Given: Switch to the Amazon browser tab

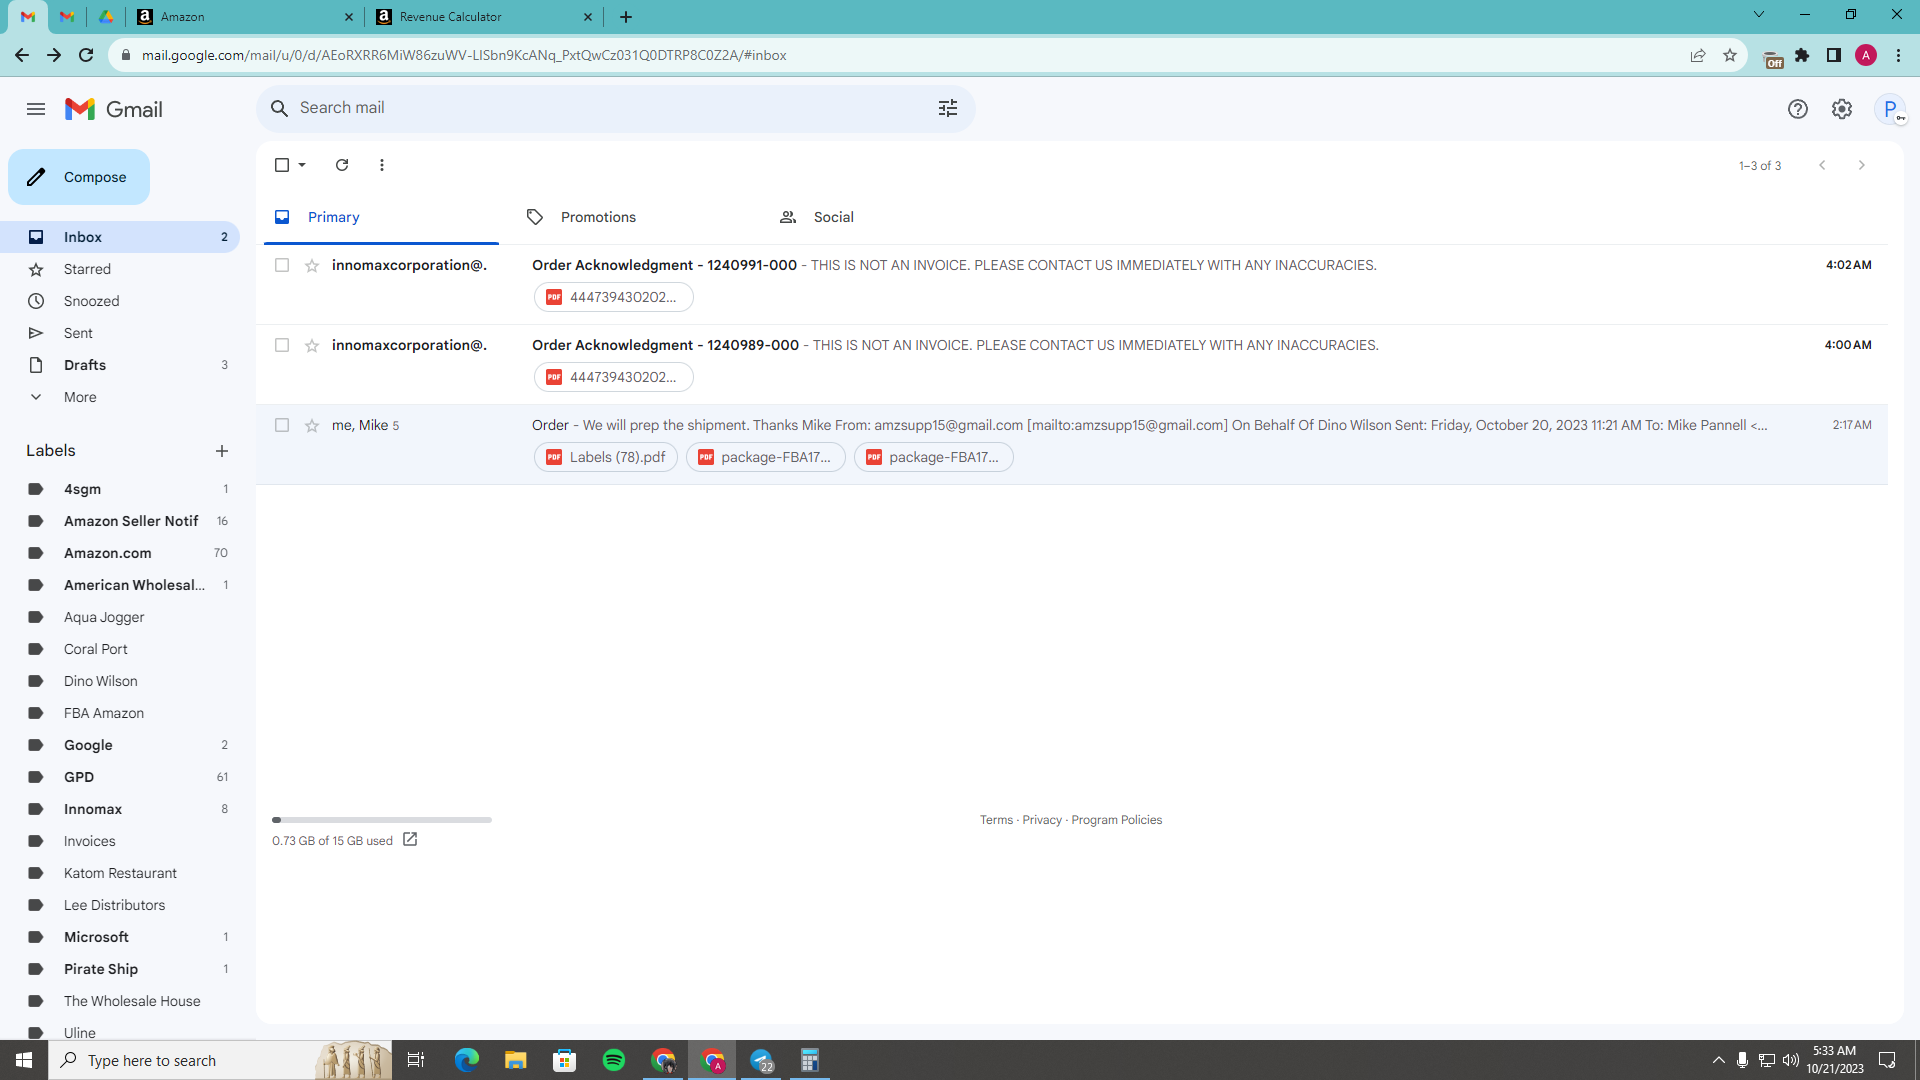Looking at the screenshot, I should 246,17.
